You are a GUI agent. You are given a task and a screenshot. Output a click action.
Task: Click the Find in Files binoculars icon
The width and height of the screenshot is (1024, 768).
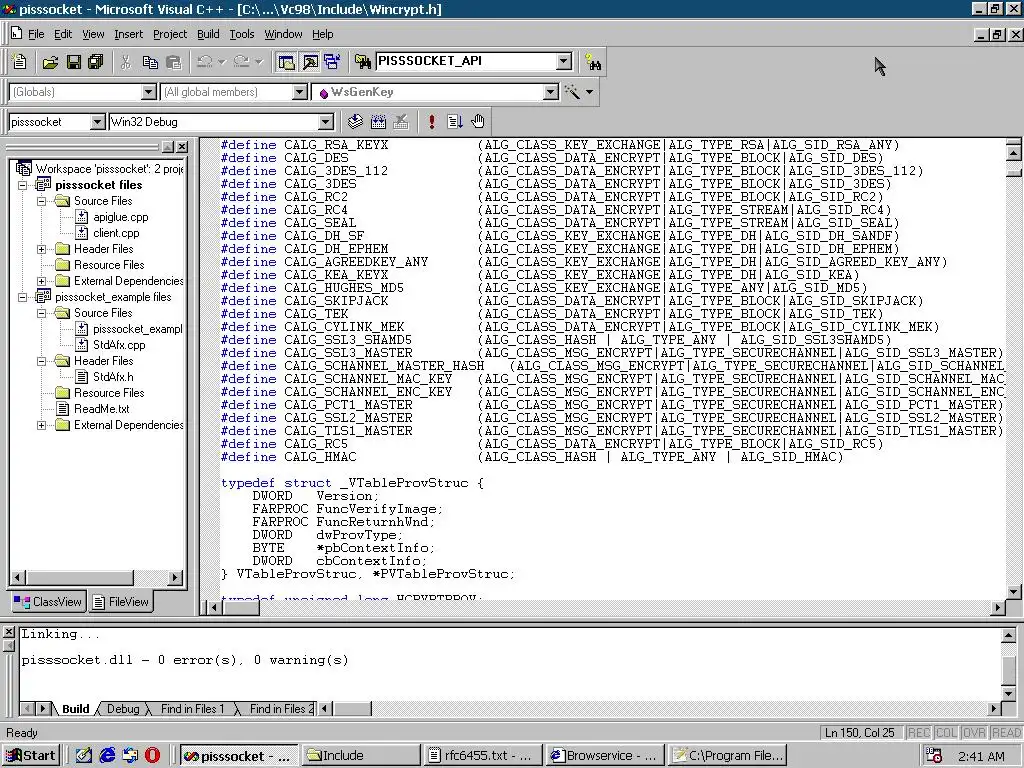pos(362,62)
